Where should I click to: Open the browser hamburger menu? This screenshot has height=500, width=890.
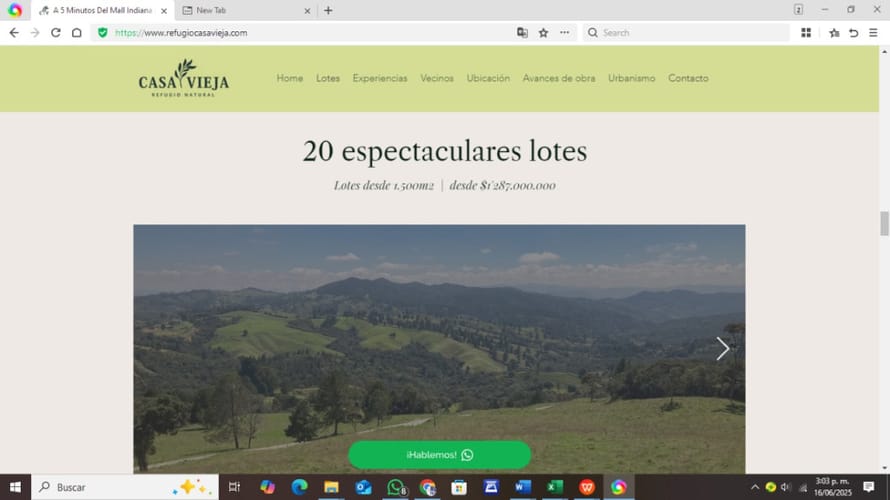874,33
